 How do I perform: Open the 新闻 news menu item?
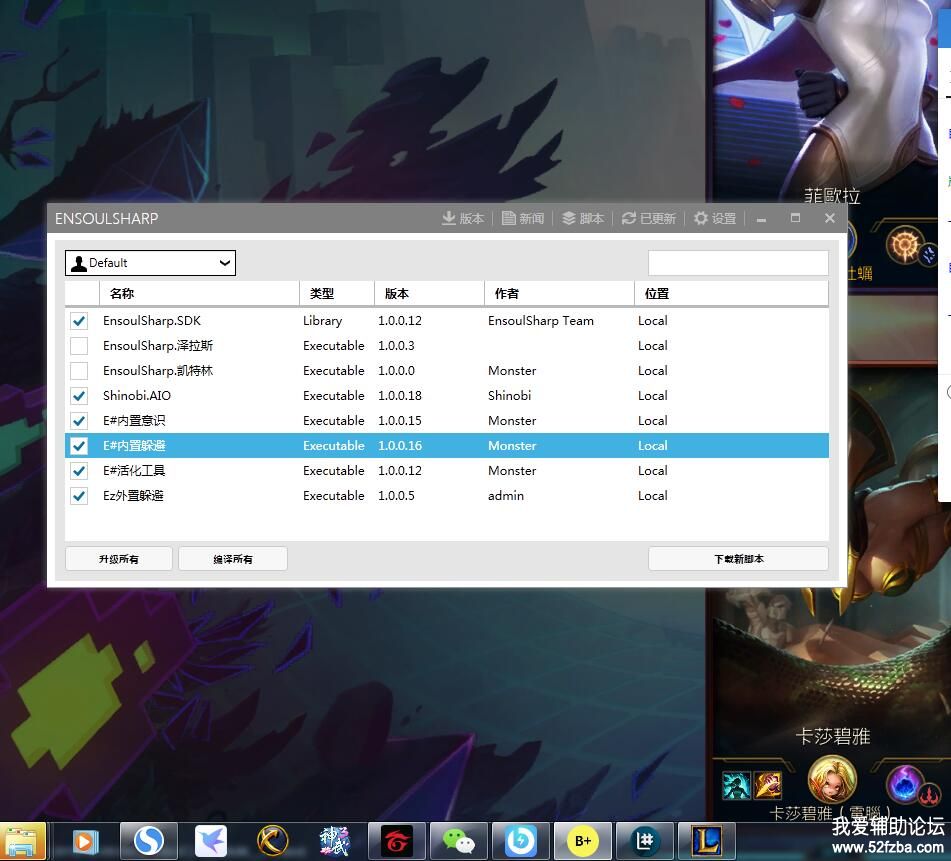point(523,218)
